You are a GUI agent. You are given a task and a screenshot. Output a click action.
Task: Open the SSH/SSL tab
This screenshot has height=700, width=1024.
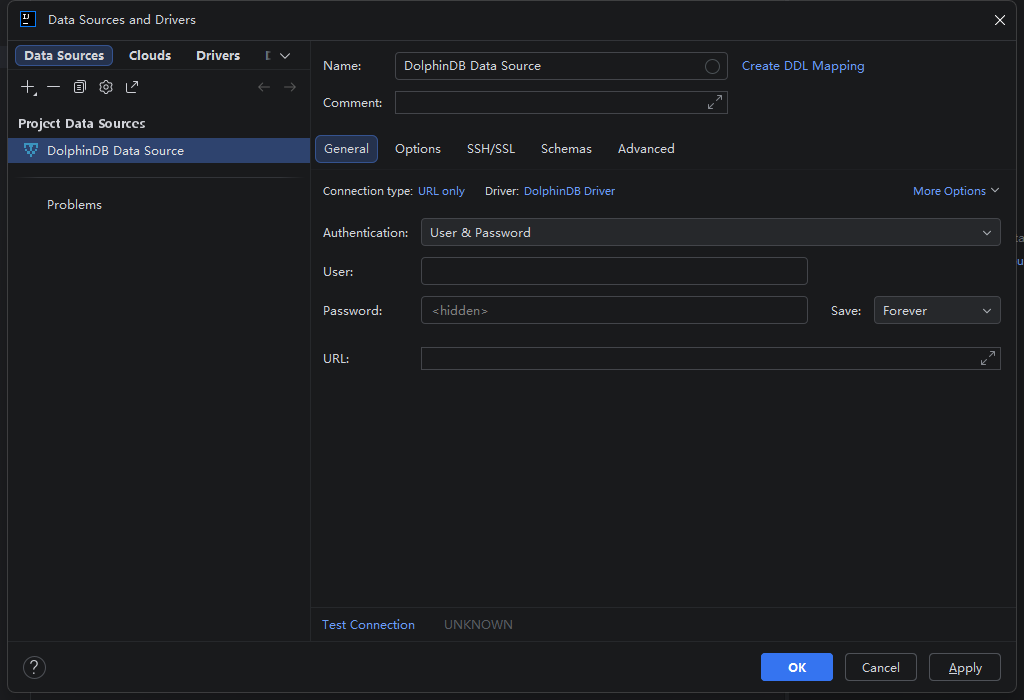click(x=491, y=149)
